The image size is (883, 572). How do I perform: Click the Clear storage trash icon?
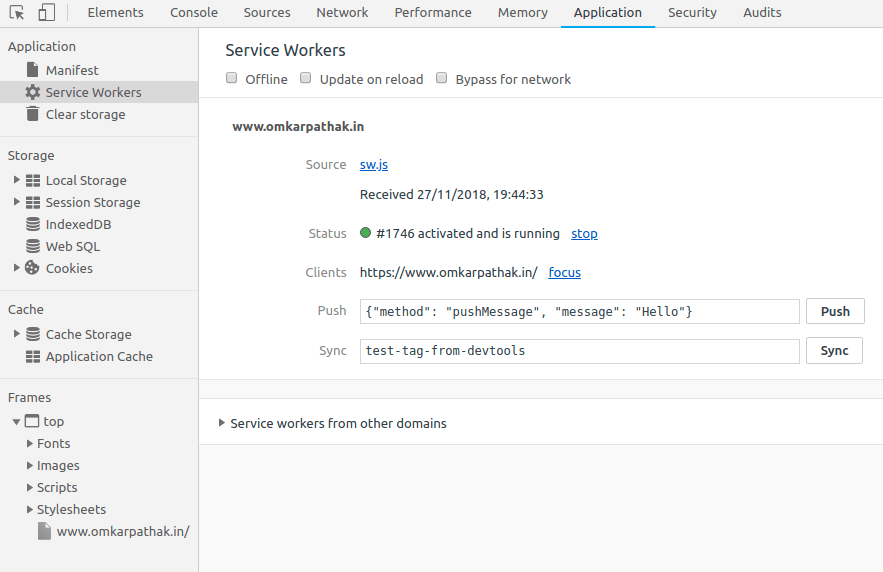pyautogui.click(x=32, y=114)
